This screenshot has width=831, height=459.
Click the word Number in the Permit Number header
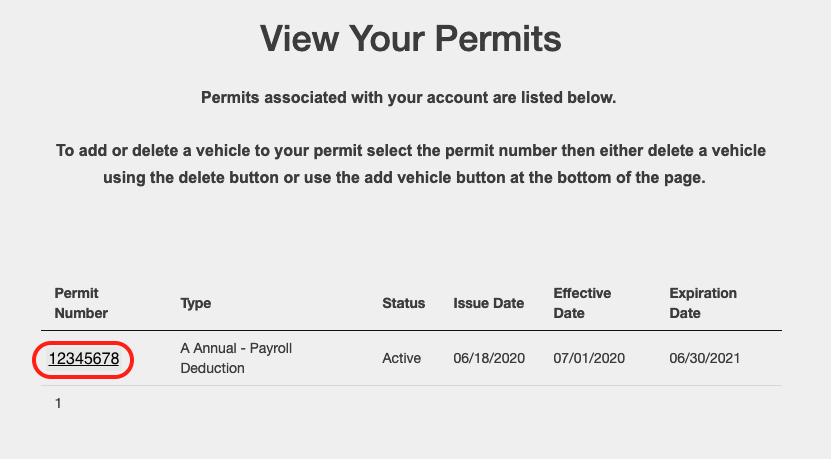81,313
